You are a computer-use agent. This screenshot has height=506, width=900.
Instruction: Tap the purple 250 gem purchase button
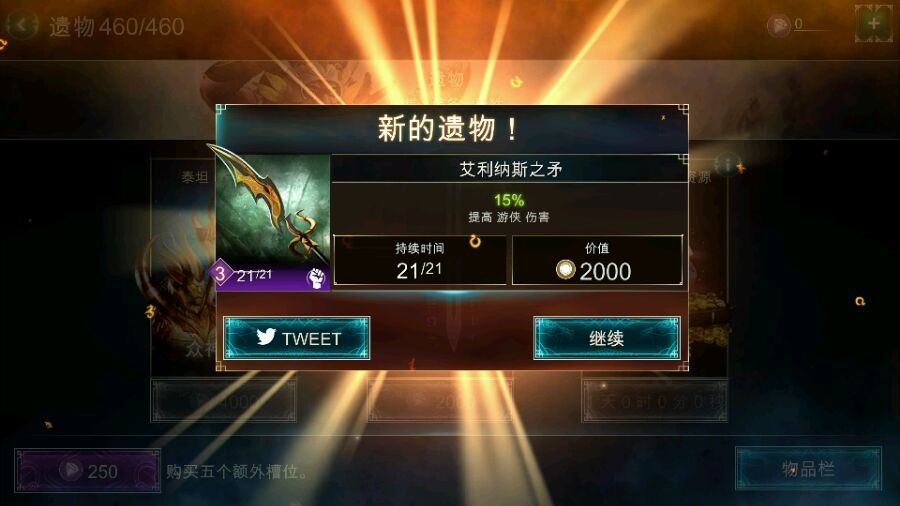tap(87, 470)
